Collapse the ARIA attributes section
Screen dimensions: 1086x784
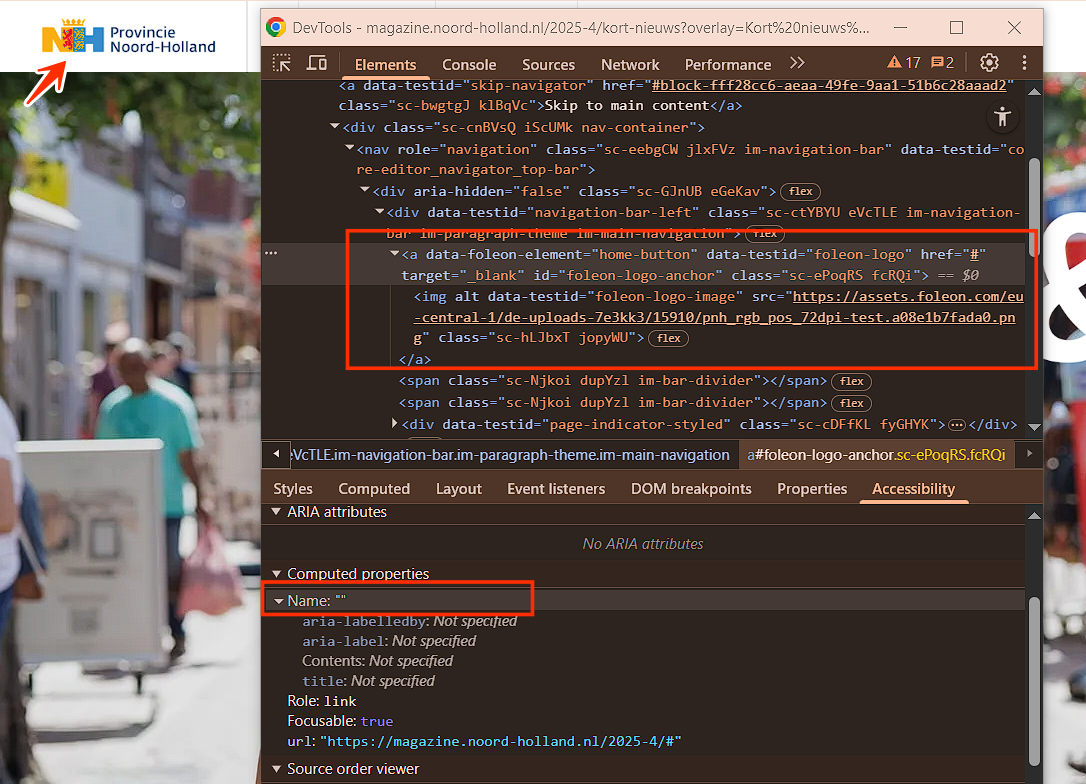277,512
